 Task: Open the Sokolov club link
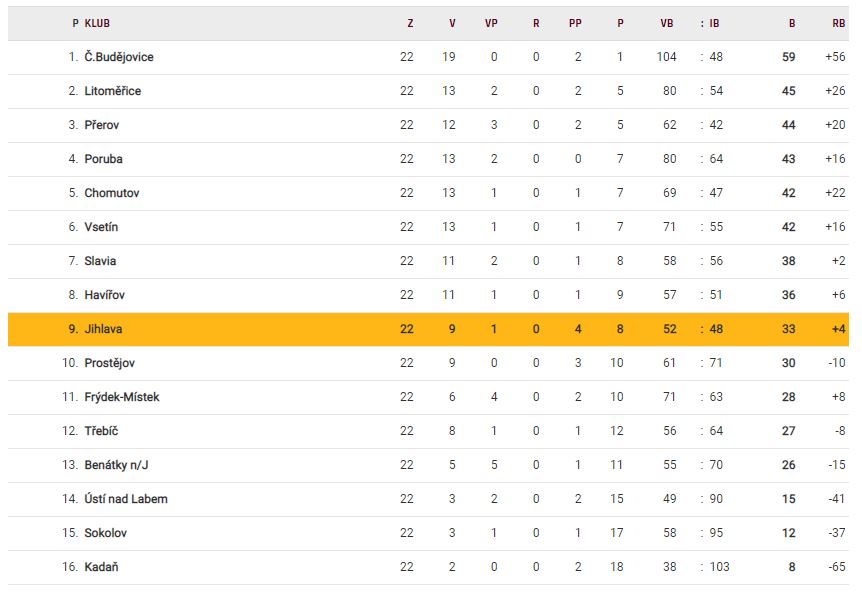[x=105, y=533]
